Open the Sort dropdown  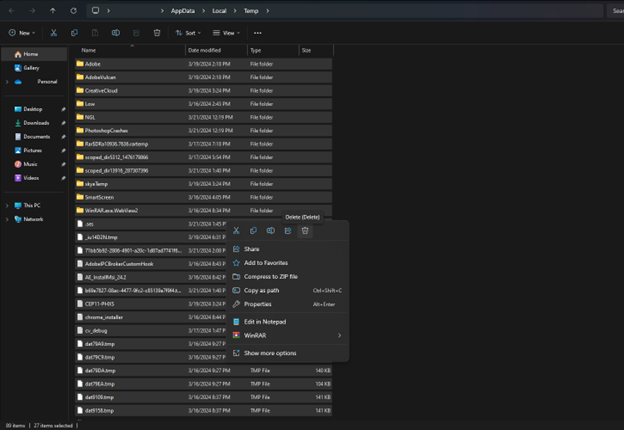[190, 33]
